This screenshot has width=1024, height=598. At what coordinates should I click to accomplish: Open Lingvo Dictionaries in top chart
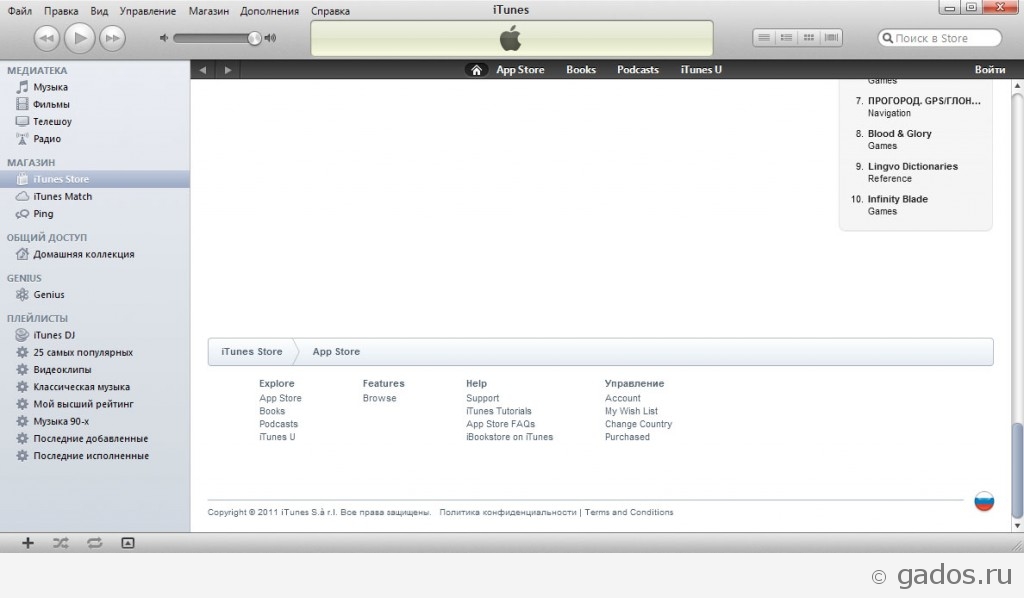(912, 166)
